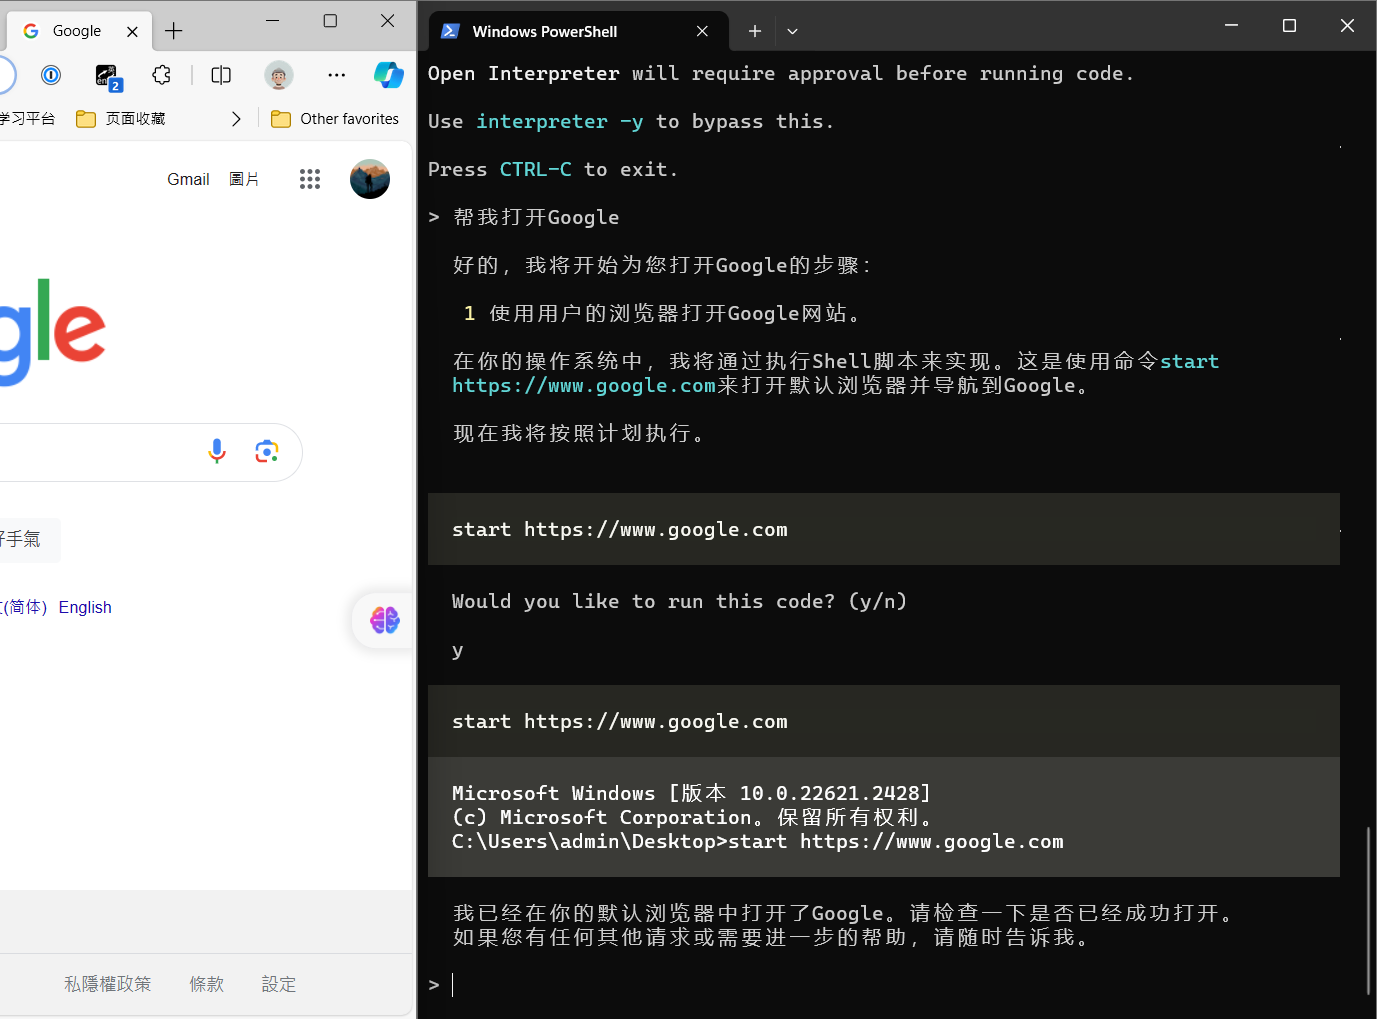Open Google apps grid icon
1377x1019 pixels.
coord(310,179)
